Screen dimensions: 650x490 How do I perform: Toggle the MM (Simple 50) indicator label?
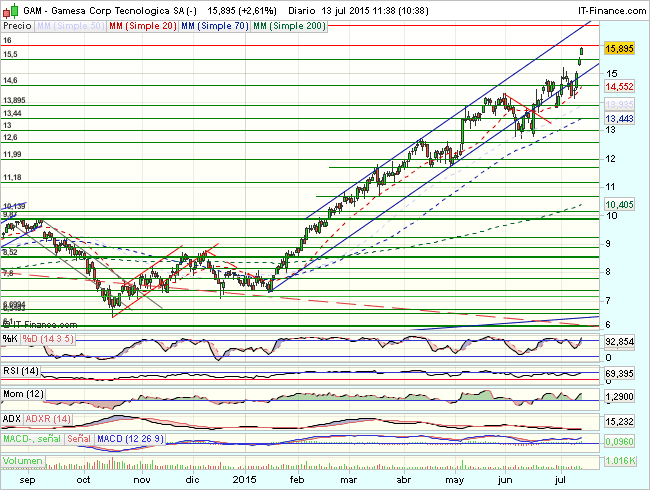pyautogui.click(x=70, y=26)
